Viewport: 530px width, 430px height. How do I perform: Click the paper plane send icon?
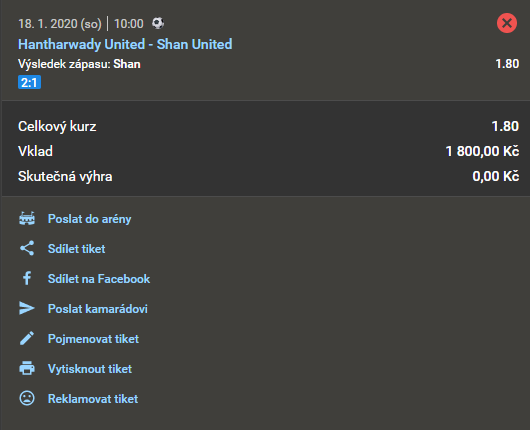coord(27,308)
